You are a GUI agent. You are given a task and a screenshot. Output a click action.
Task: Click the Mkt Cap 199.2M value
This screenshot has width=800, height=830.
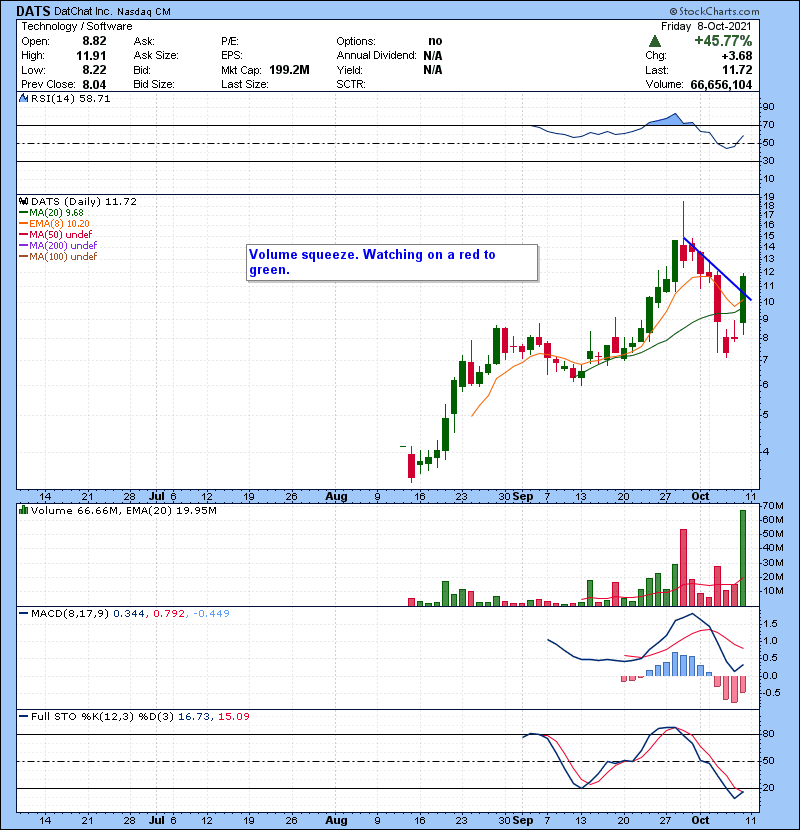click(289, 70)
